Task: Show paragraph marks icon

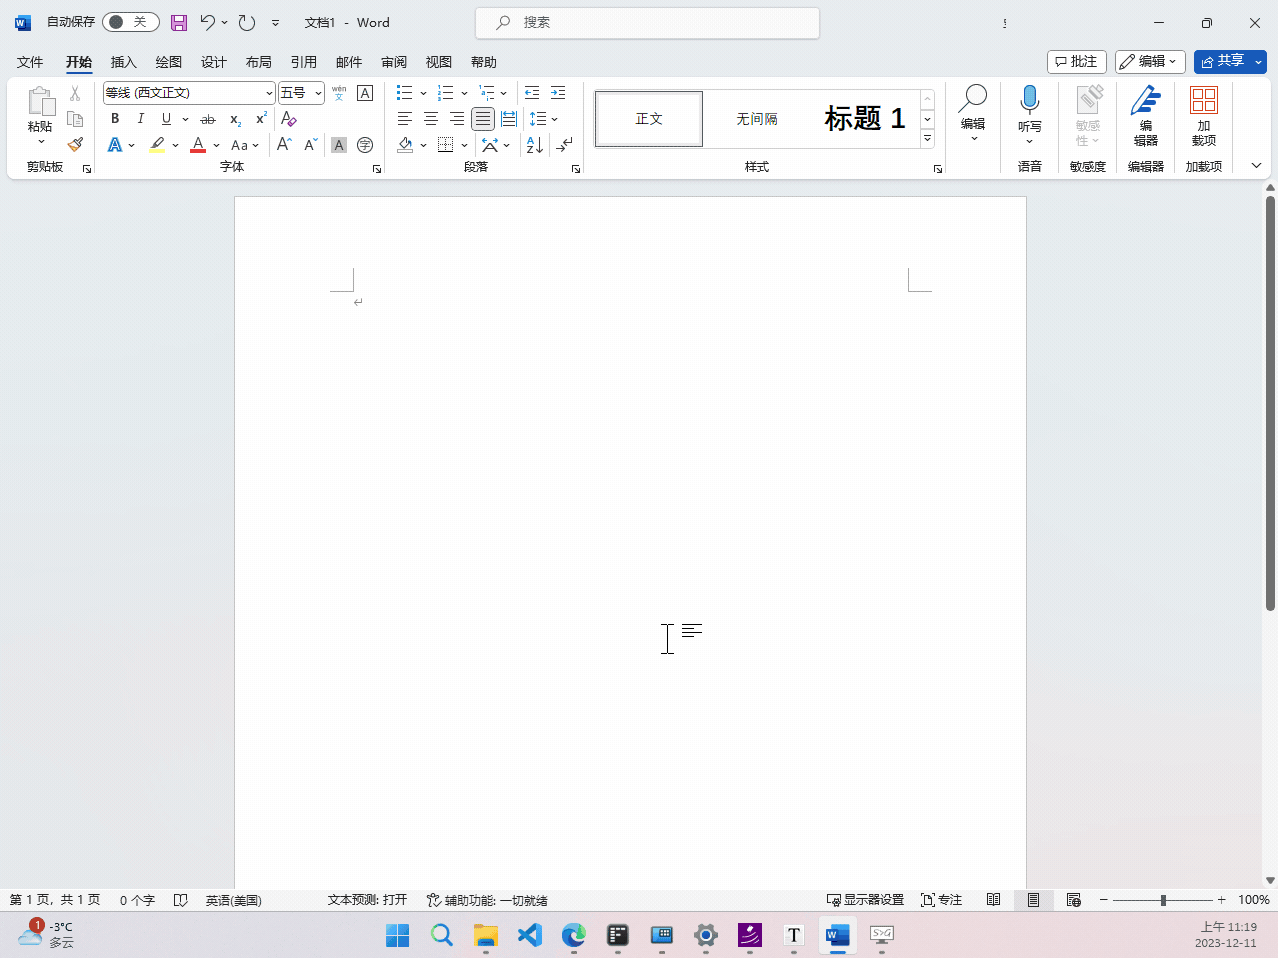Action: click(565, 145)
